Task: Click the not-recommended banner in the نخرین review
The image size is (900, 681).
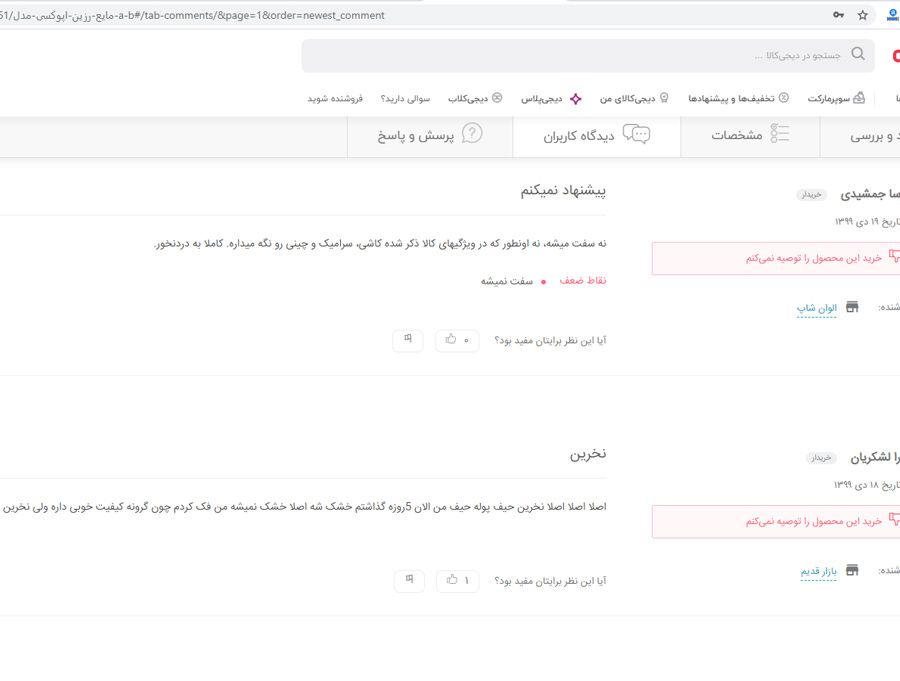Action: 776,521
